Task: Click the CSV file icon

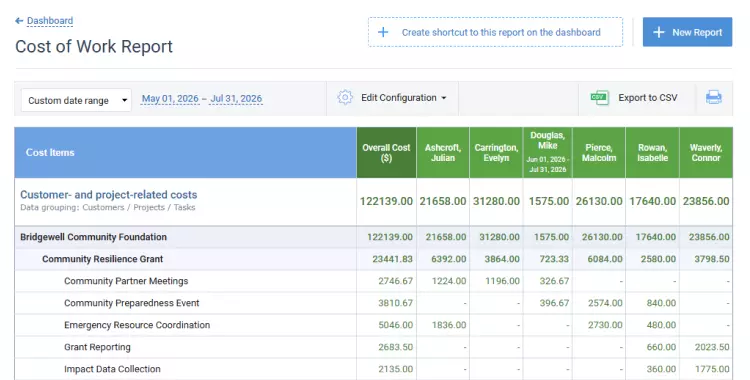Action: pyautogui.click(x=599, y=98)
